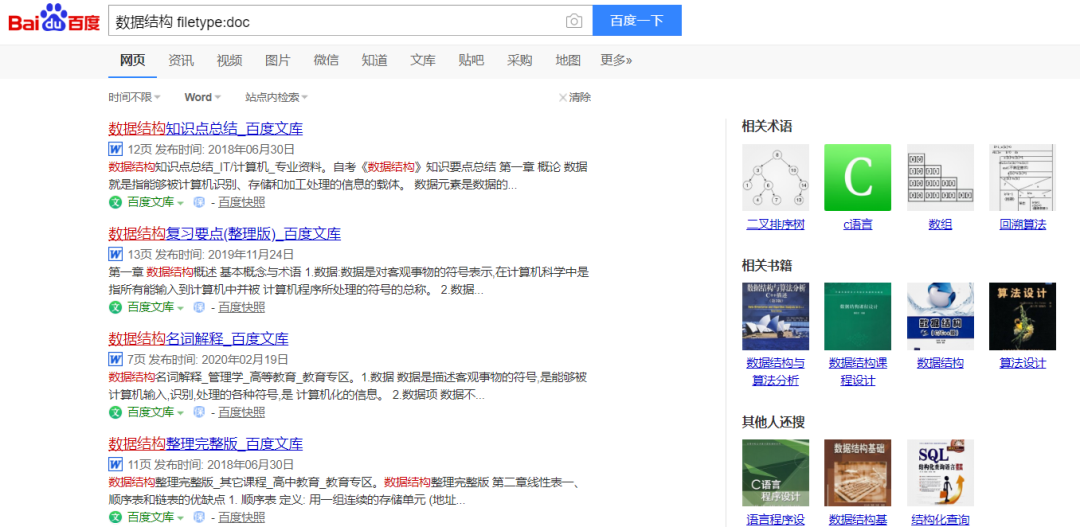This screenshot has height=527, width=1080.
Task: Expand 百度文库 arrow in 整理完整版 result
Action: coord(180,518)
